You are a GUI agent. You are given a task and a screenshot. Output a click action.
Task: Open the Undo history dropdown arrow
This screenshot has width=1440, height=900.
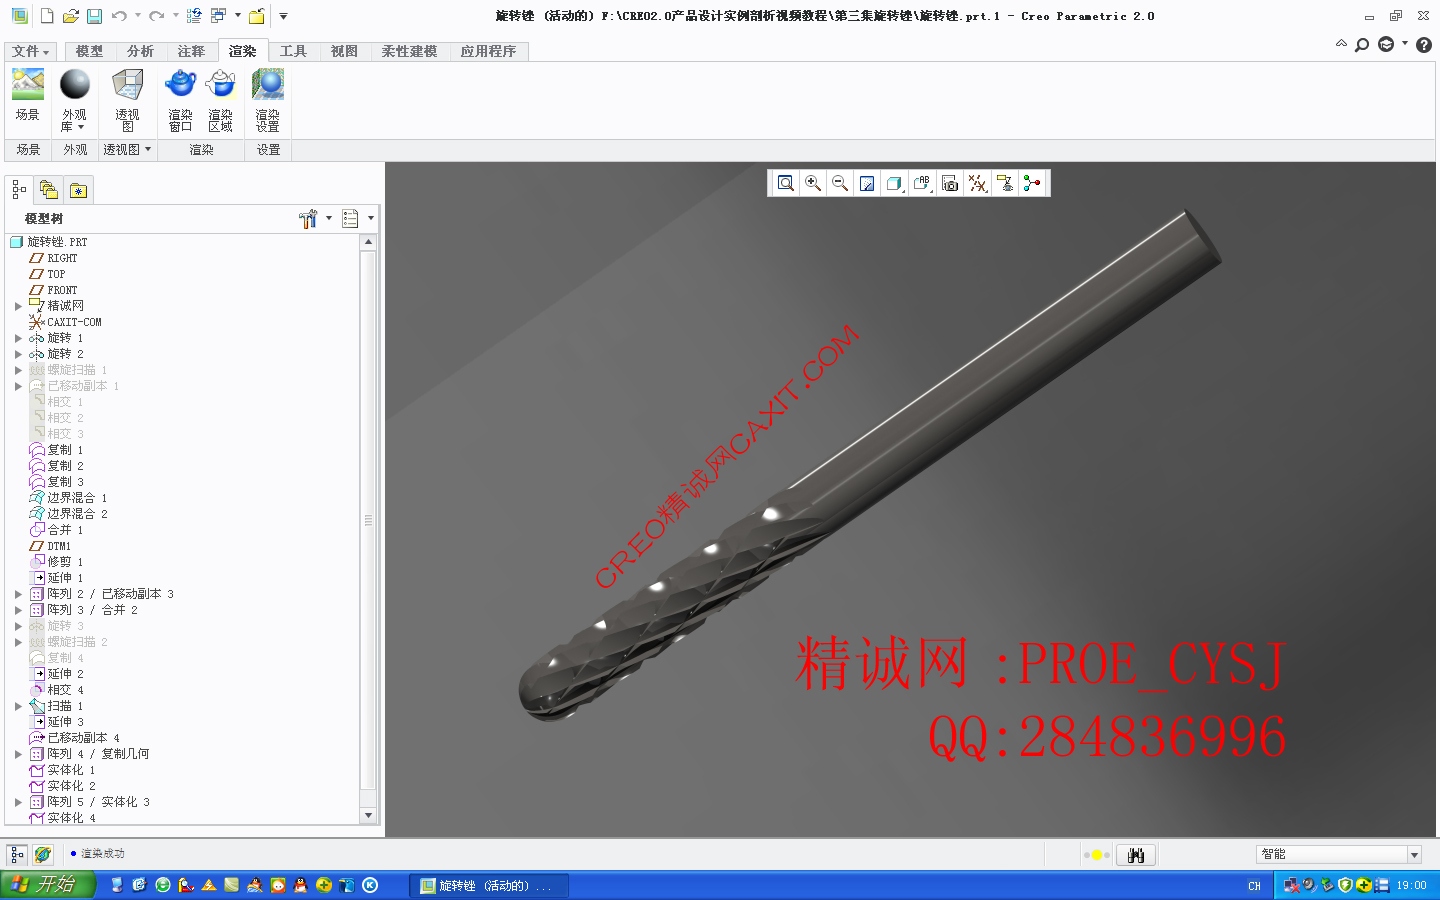tap(137, 16)
